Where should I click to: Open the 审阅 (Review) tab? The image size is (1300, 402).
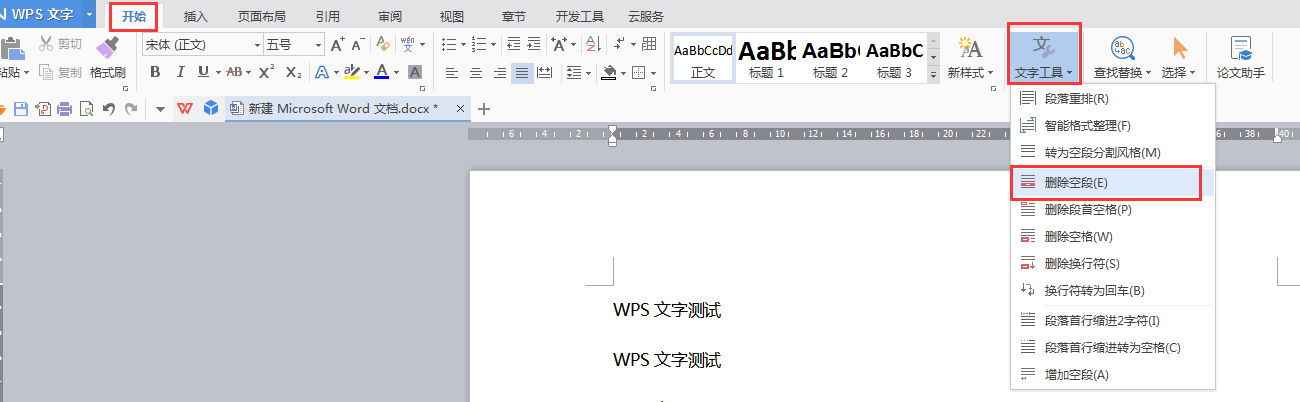tap(391, 16)
